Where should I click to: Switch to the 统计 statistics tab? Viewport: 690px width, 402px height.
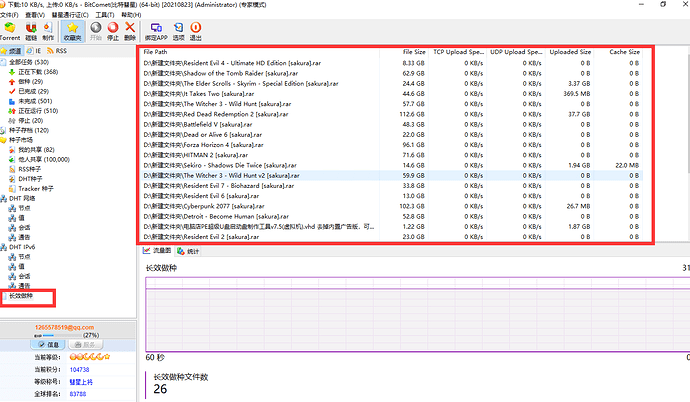tap(188, 251)
